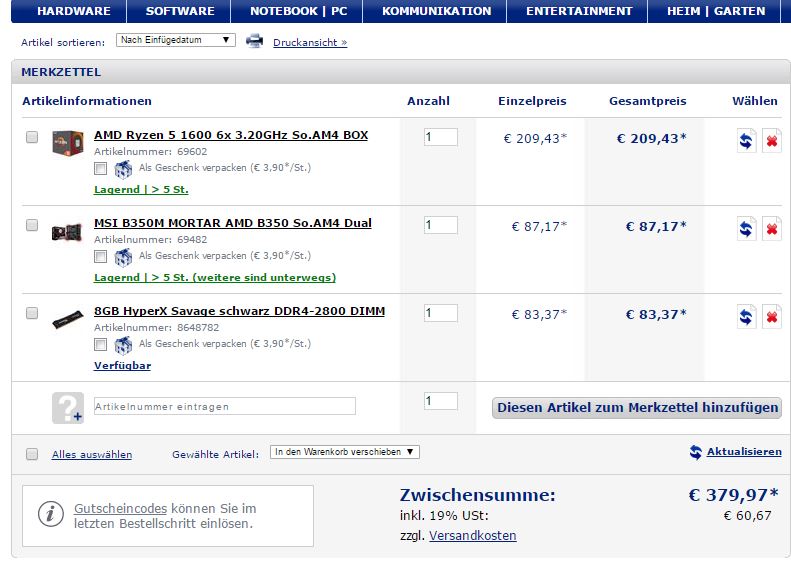This screenshot has width=791, height=561.
Task: Click Gesamtpreis € 83,37 value
Action: pos(656,314)
